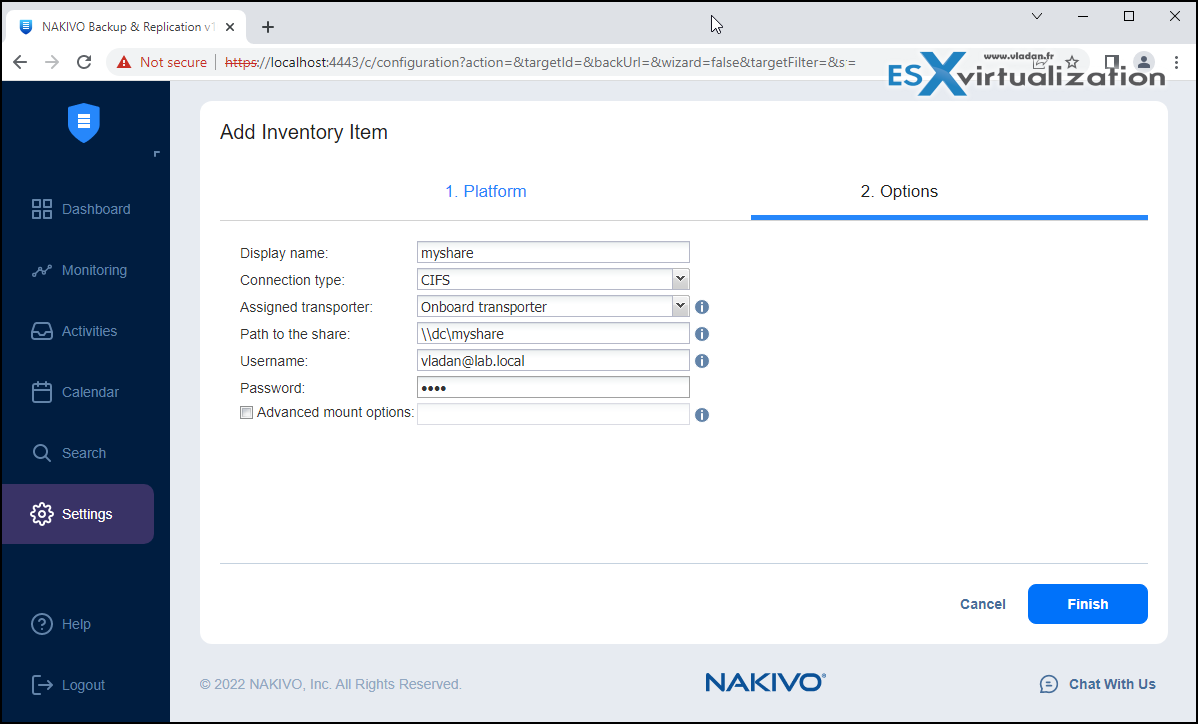This screenshot has height=724, width=1198.
Task: Open the Dashboard section
Action: (x=81, y=209)
